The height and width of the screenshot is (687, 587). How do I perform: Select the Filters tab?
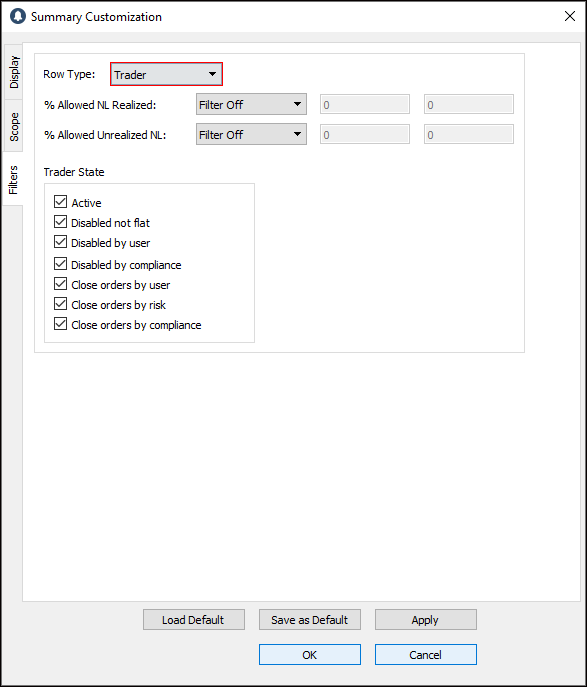point(13,179)
